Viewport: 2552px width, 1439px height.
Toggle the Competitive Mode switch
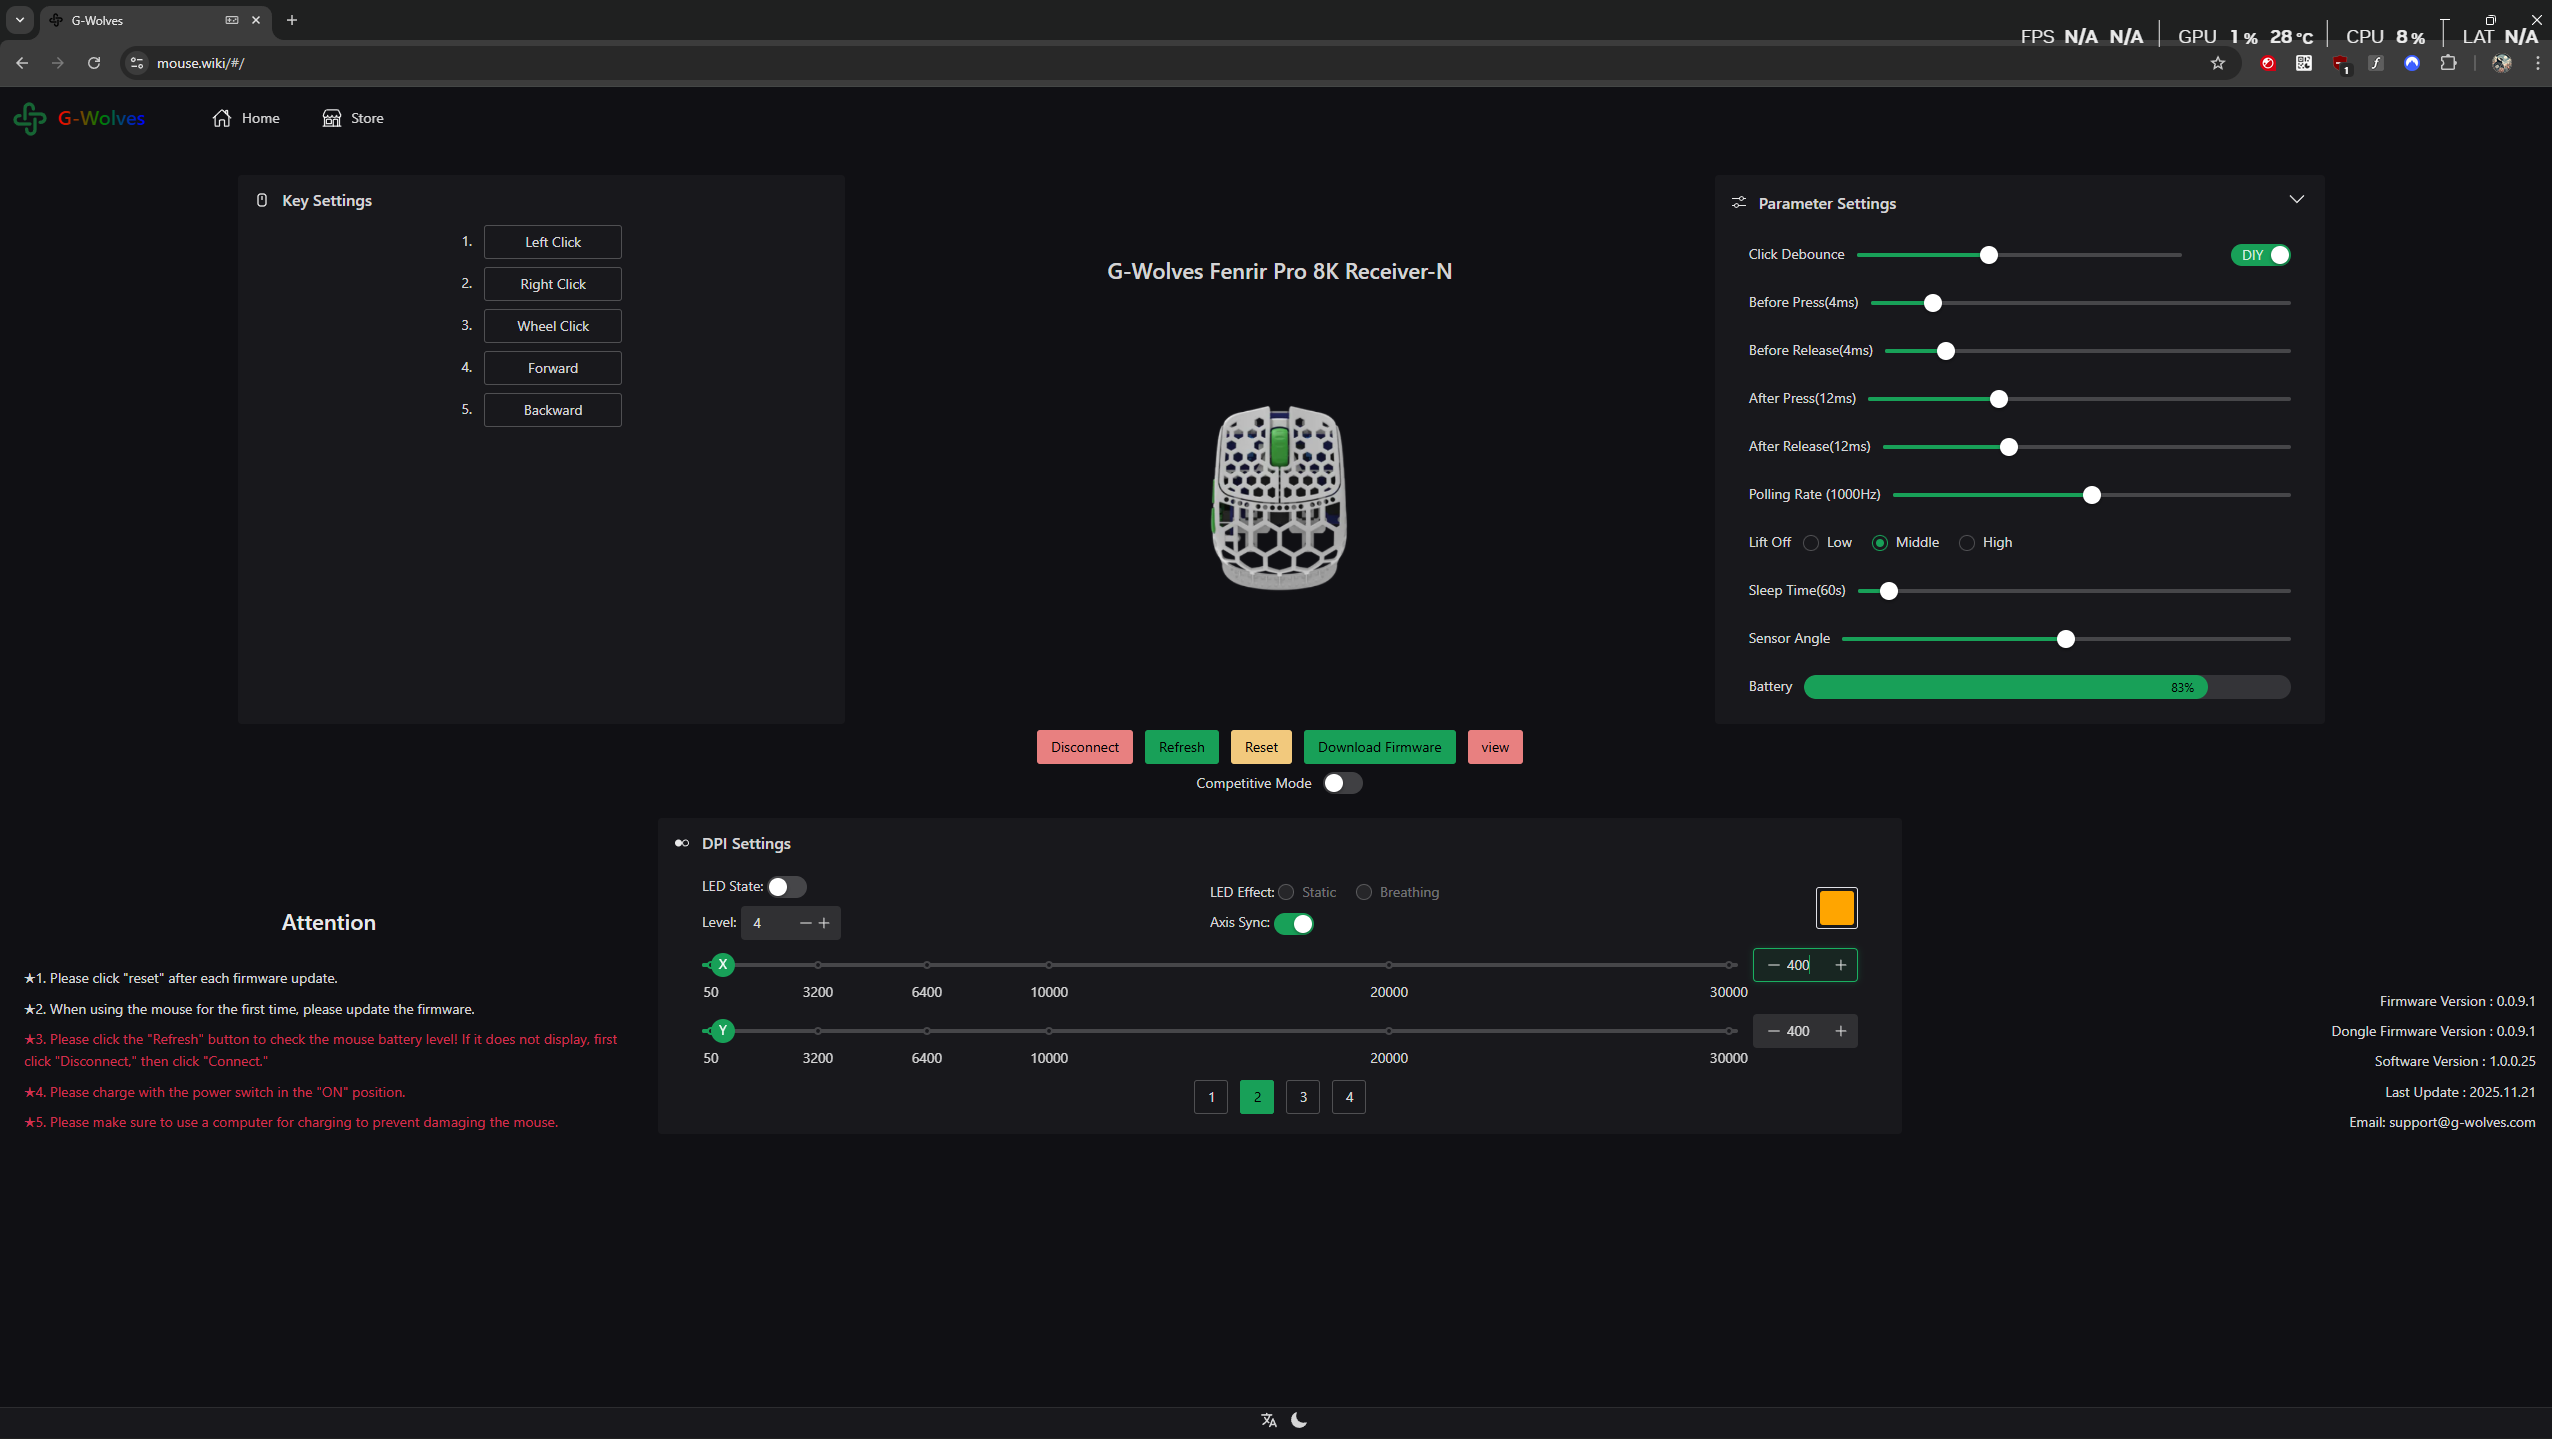tap(1342, 783)
